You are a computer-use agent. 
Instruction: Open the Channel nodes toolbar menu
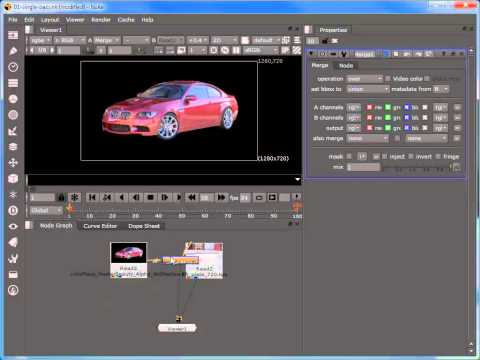[13, 83]
